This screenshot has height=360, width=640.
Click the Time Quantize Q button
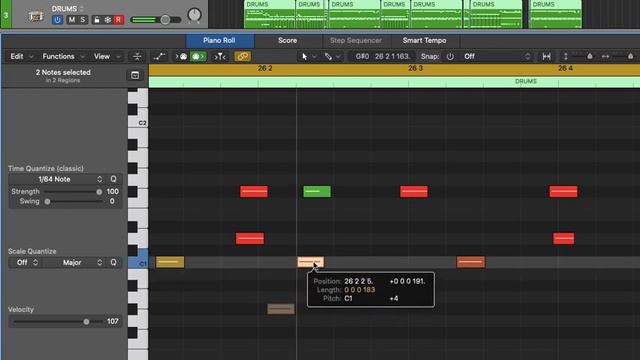tap(113, 179)
